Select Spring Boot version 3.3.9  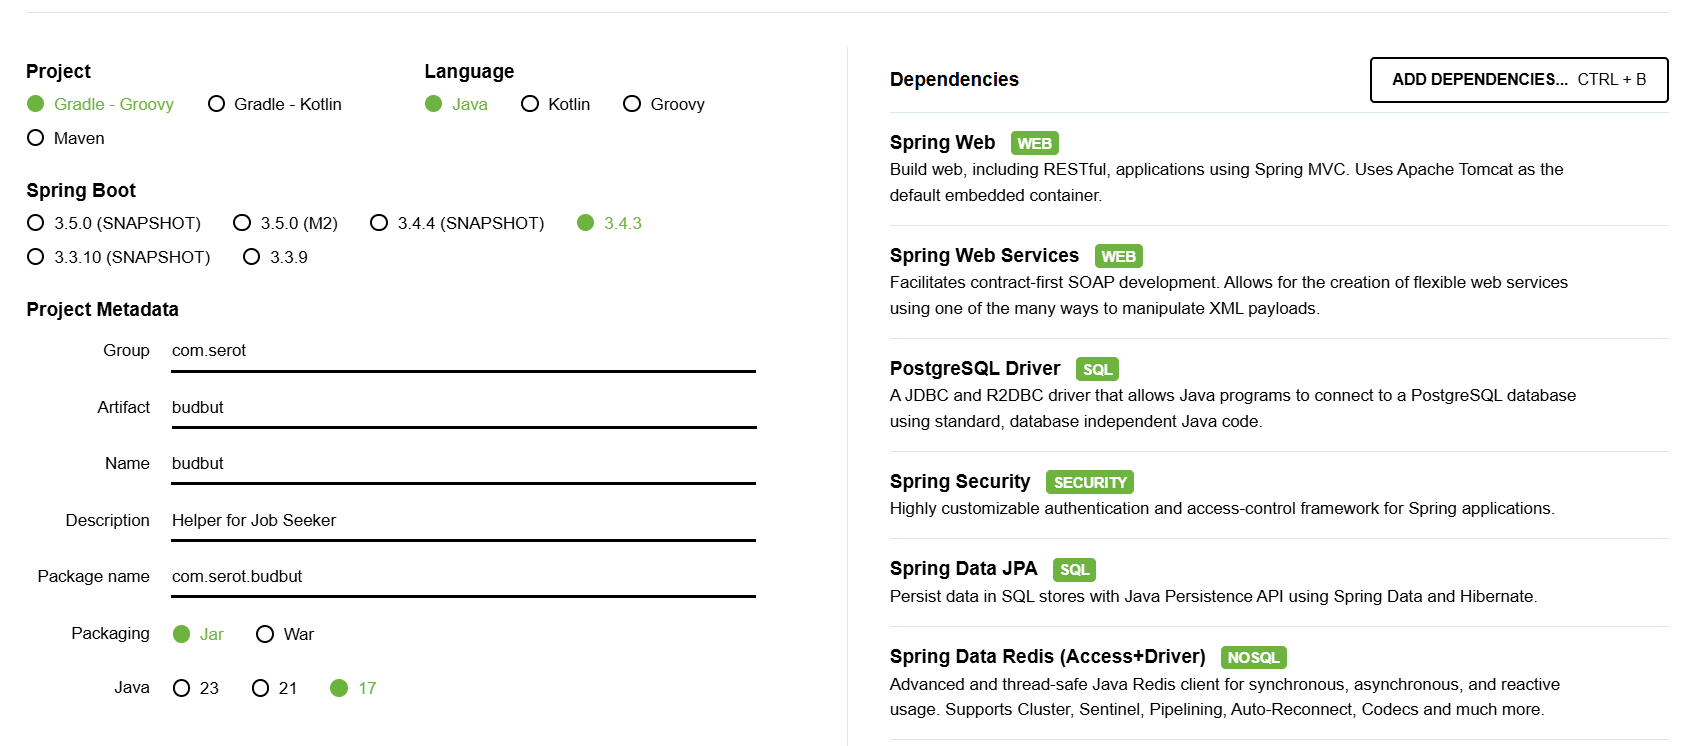(276, 257)
